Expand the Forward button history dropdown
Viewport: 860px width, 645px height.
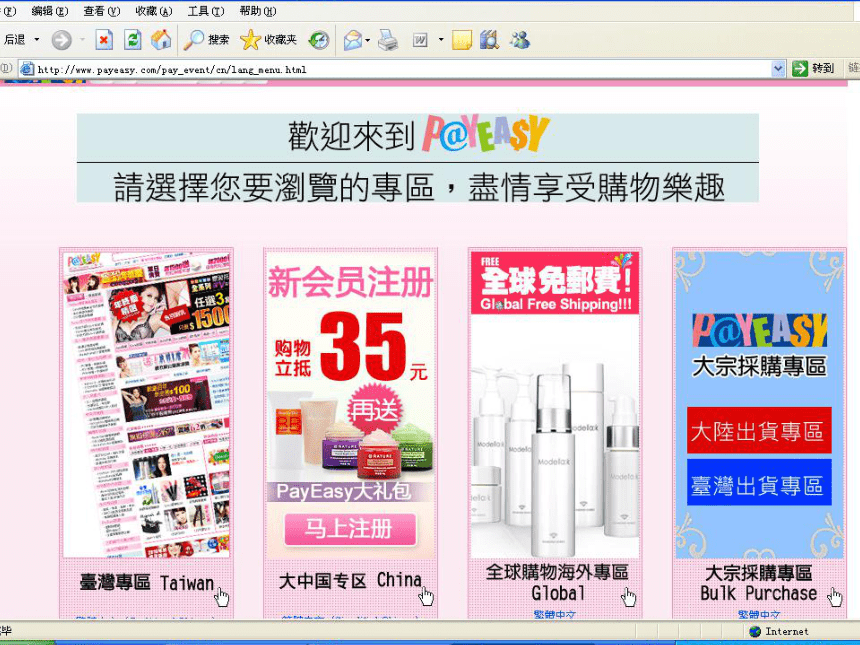pyautogui.click(x=82, y=39)
